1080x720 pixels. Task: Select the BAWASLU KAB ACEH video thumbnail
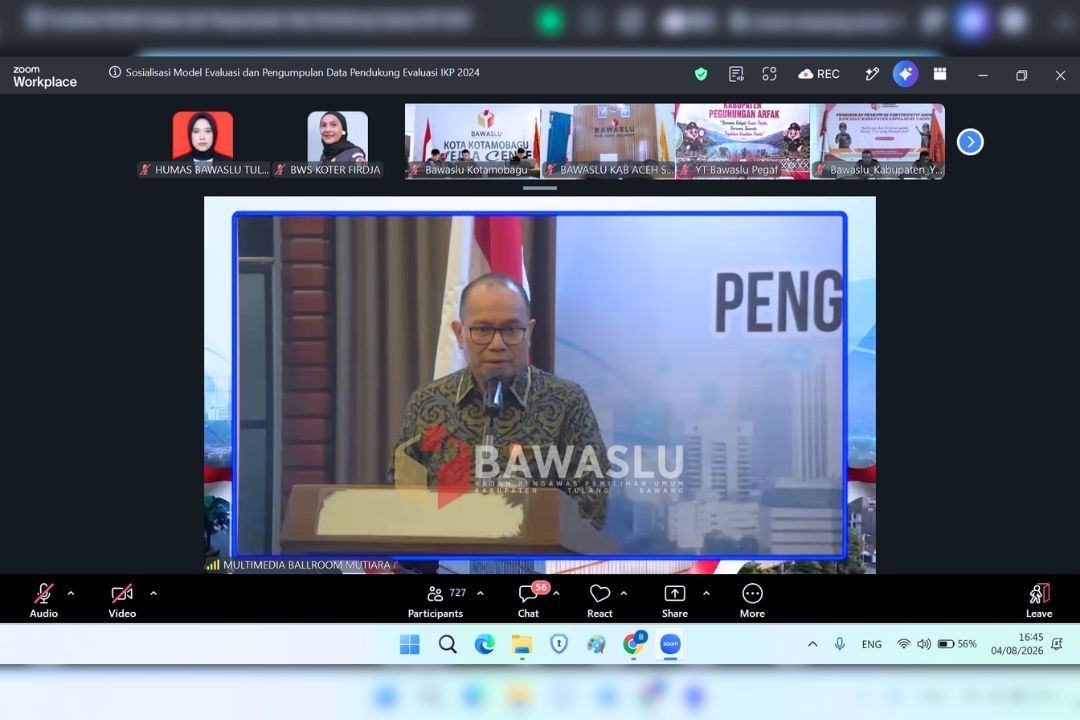[608, 141]
